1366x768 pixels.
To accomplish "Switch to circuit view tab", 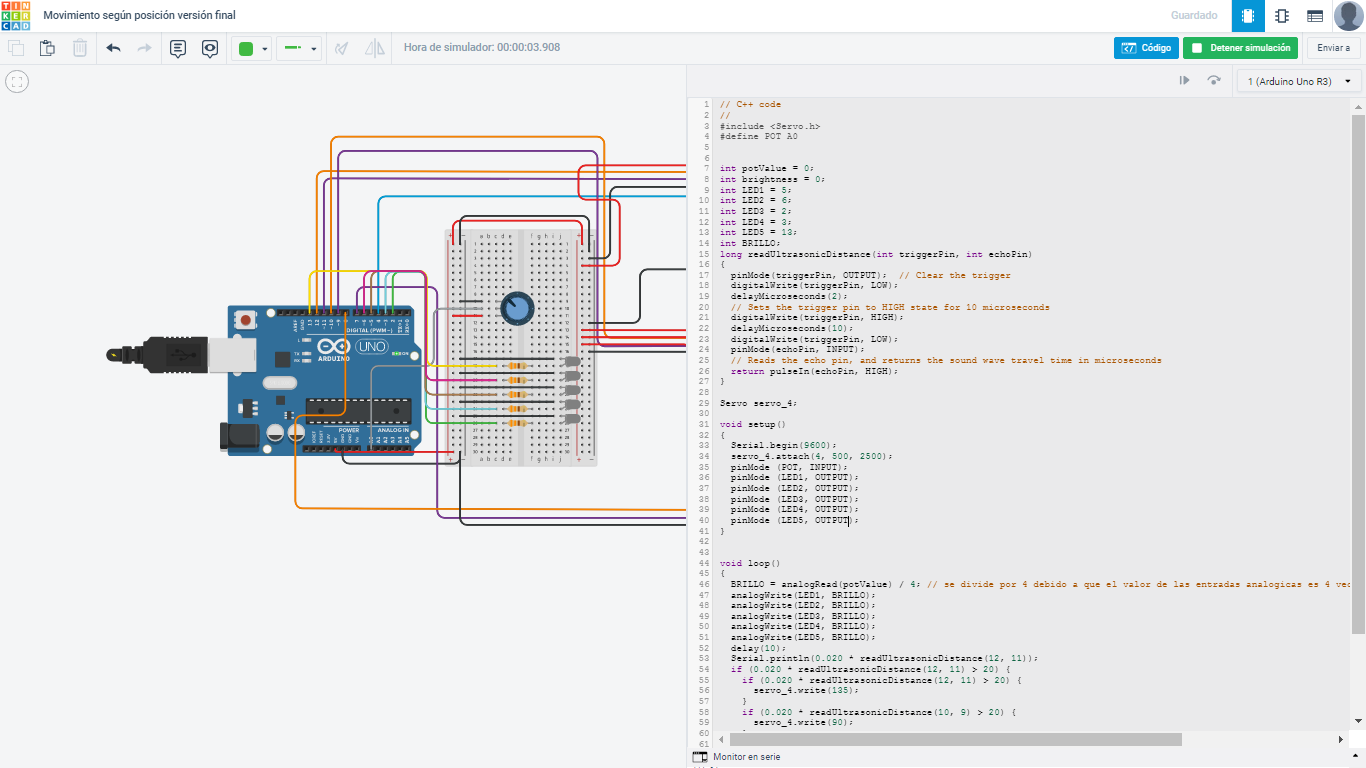I will point(1248,16).
